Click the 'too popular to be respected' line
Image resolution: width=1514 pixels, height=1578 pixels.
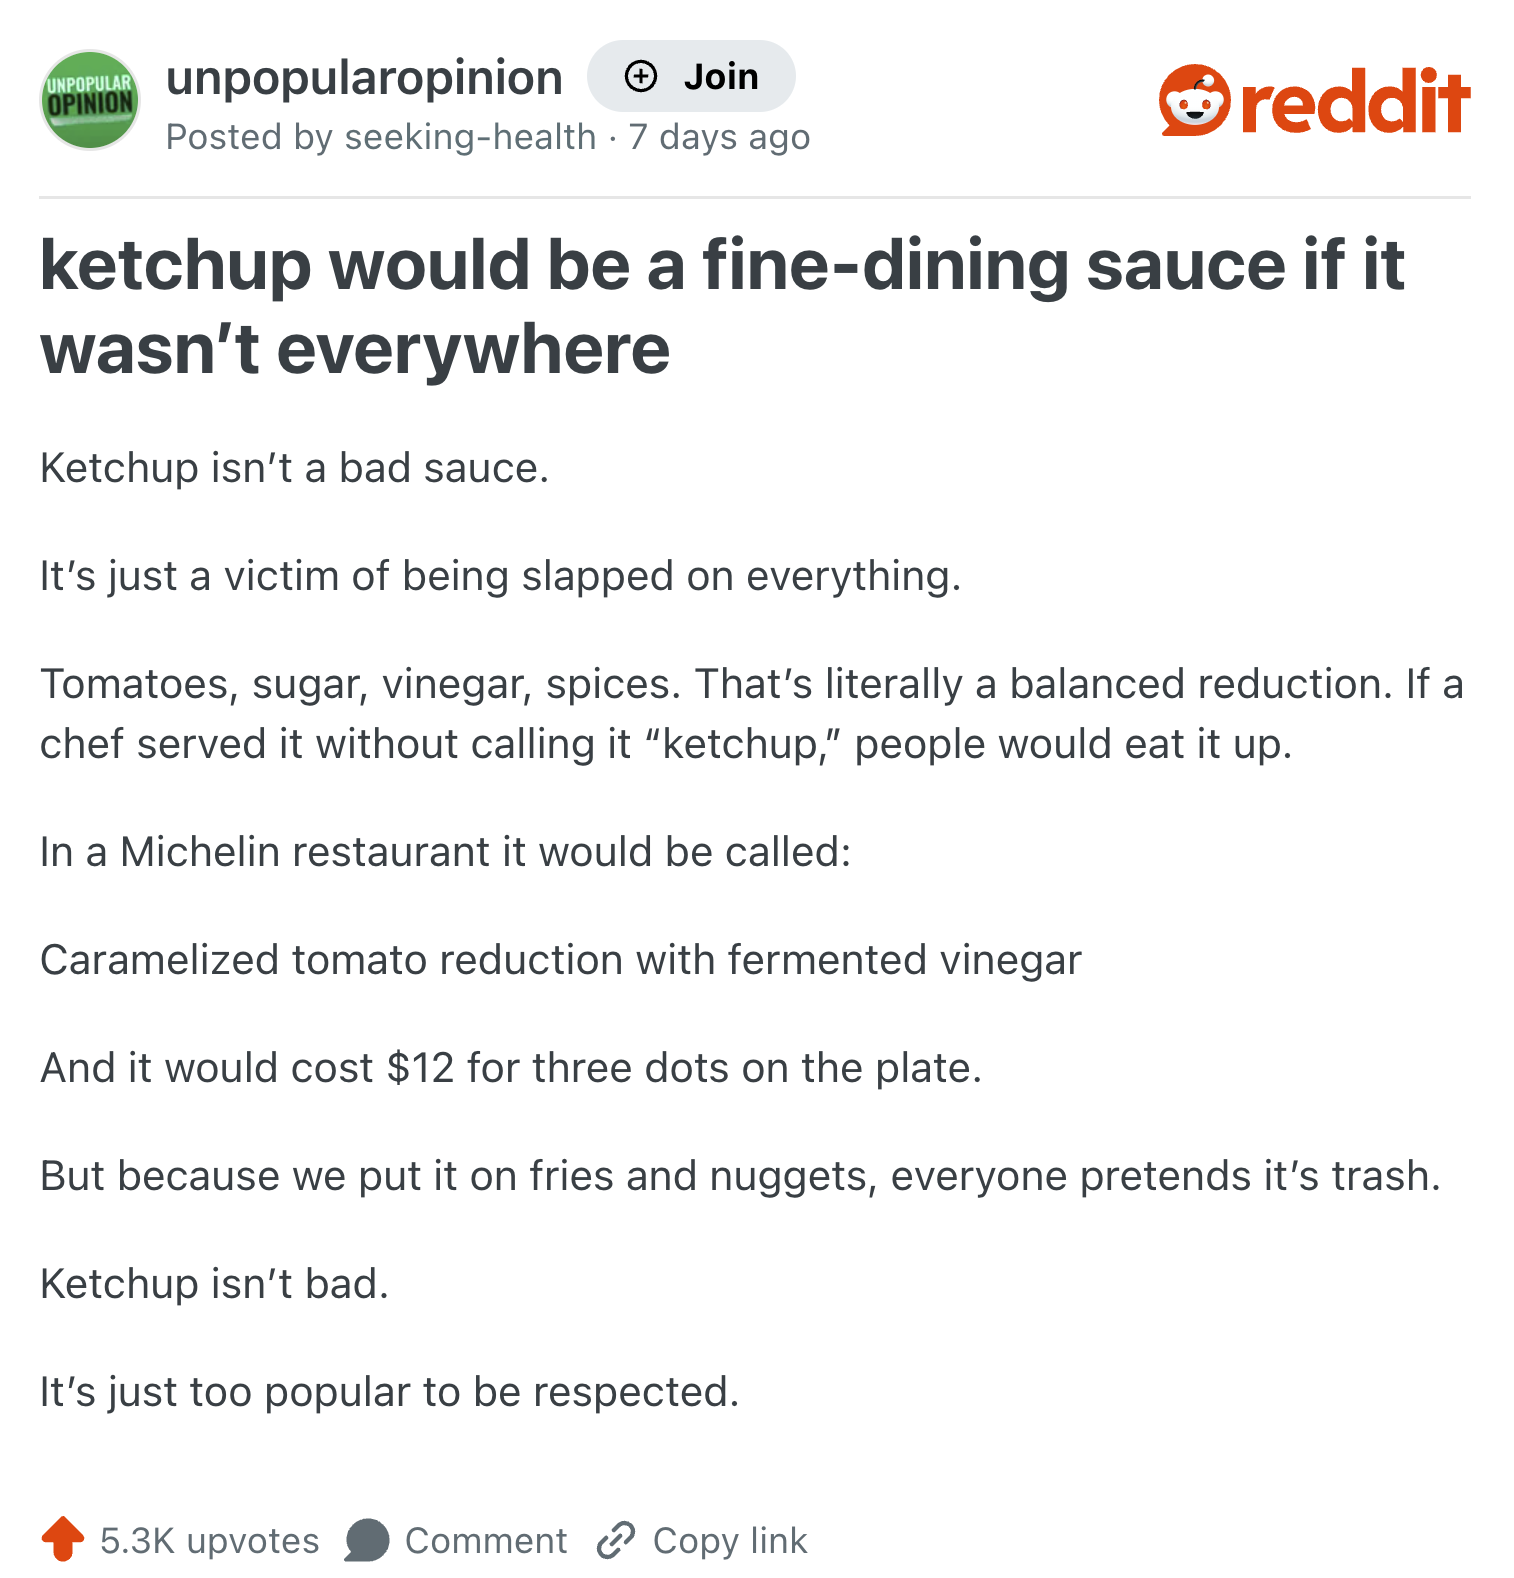tap(390, 1392)
